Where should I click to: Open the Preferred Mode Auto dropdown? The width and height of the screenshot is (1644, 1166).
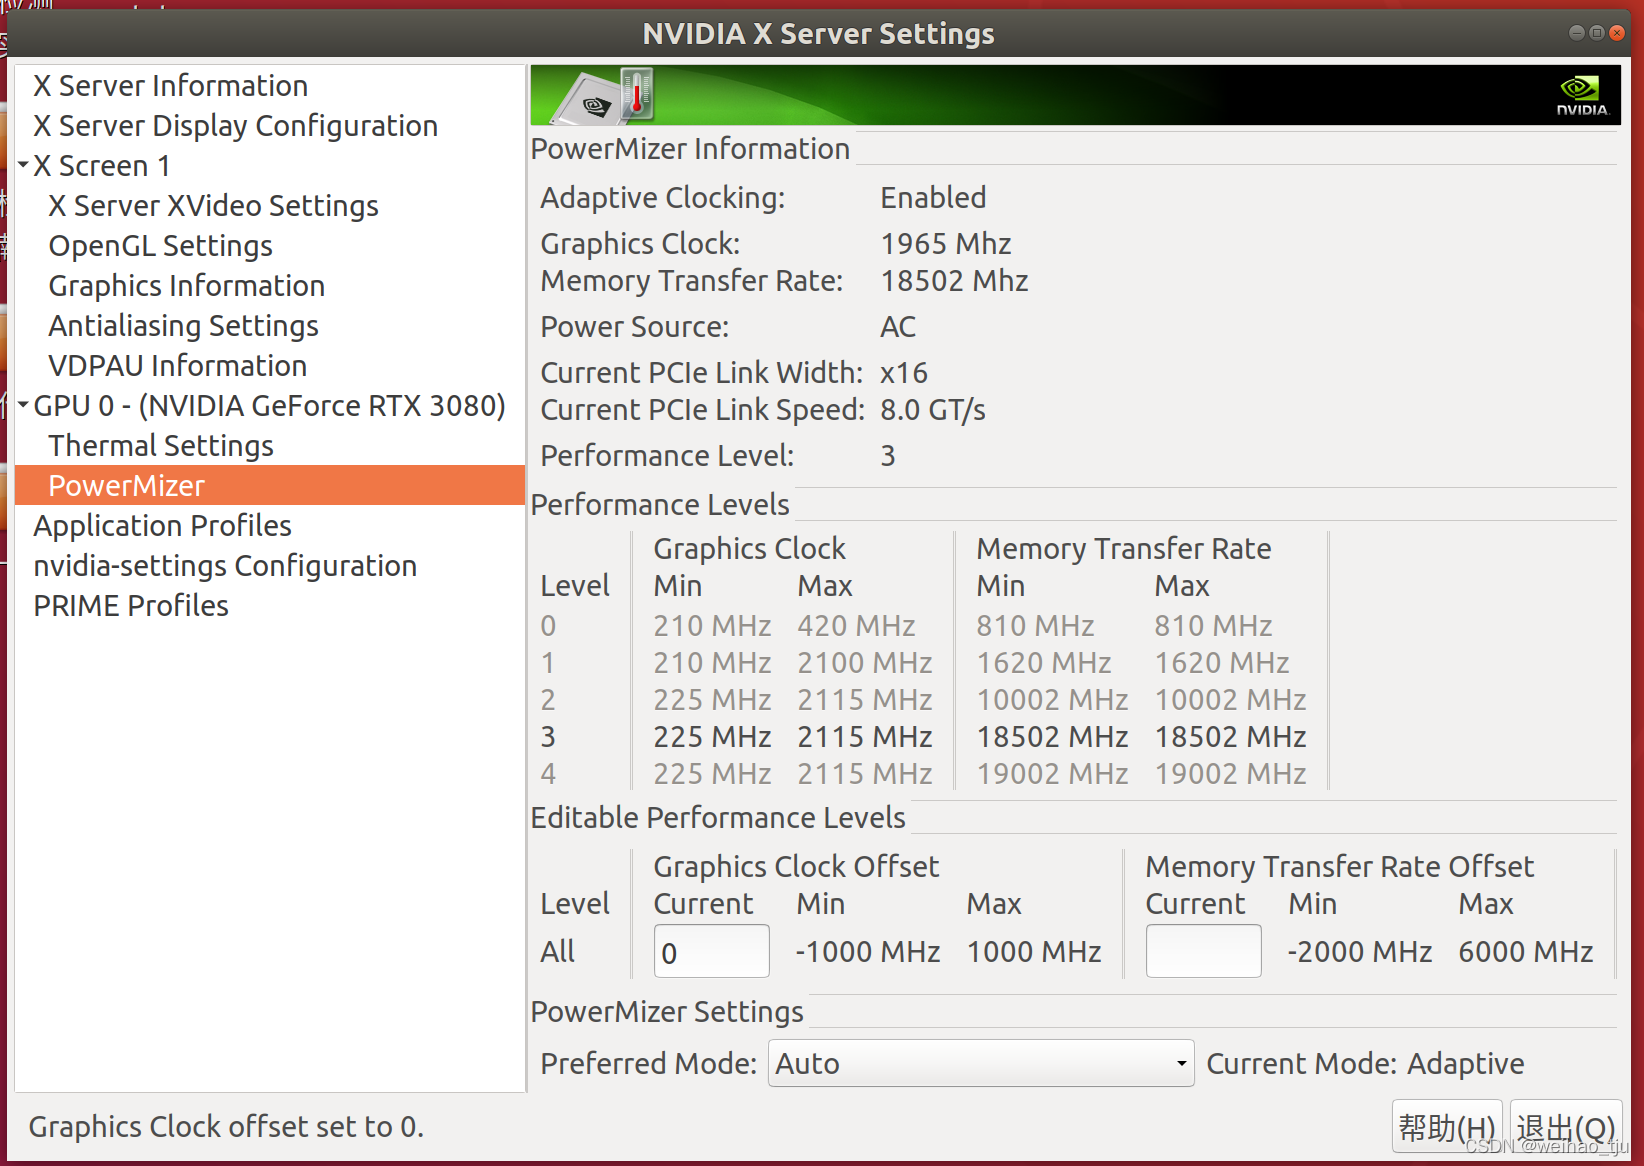981,1063
